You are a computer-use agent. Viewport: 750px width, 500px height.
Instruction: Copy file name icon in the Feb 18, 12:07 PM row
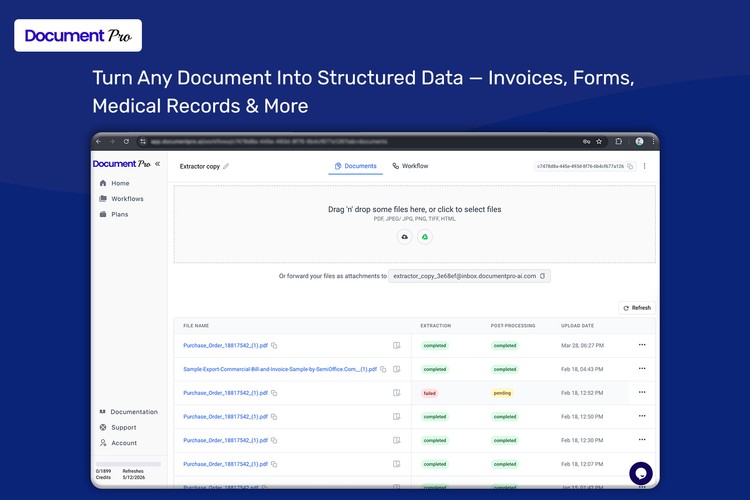tap(274, 464)
